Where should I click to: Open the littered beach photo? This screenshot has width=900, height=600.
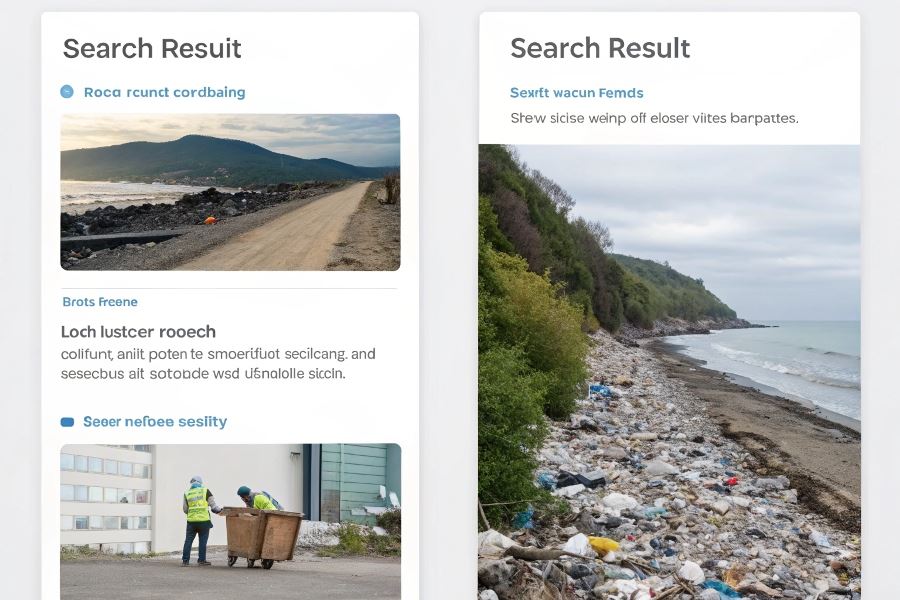click(x=669, y=372)
